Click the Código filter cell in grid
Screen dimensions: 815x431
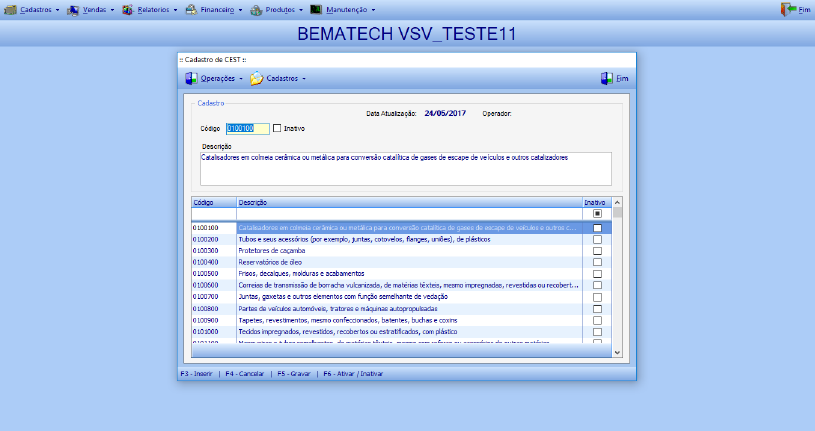pyautogui.click(x=214, y=214)
